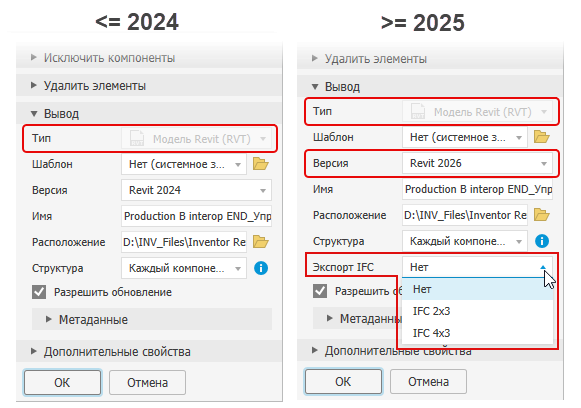Browse template folder in right panel
This screenshot has height=408, width=581.
click(x=542, y=137)
